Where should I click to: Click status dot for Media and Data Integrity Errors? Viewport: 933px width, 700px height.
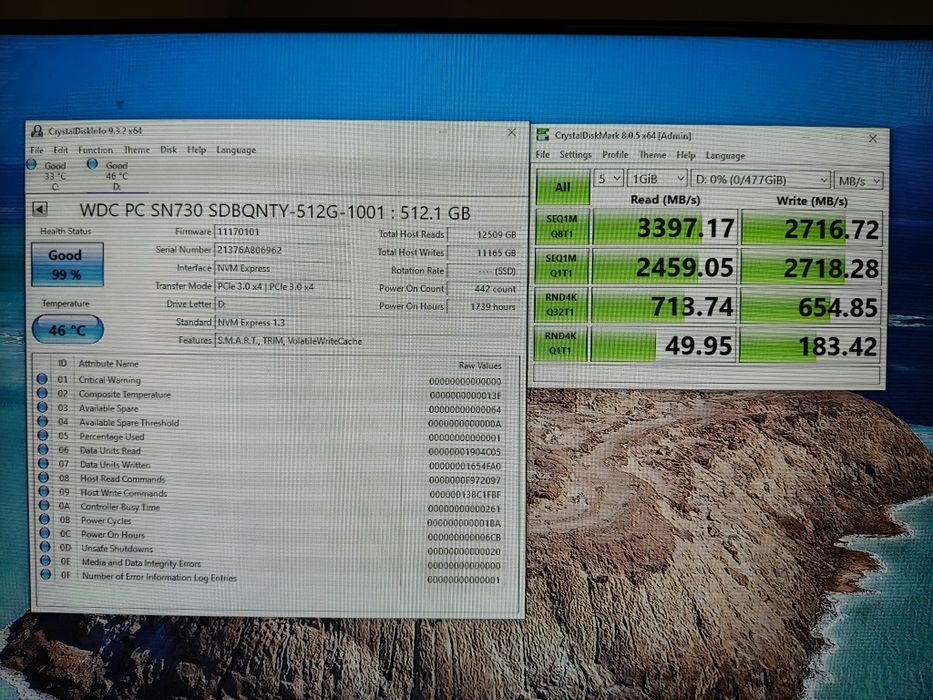click(45, 561)
